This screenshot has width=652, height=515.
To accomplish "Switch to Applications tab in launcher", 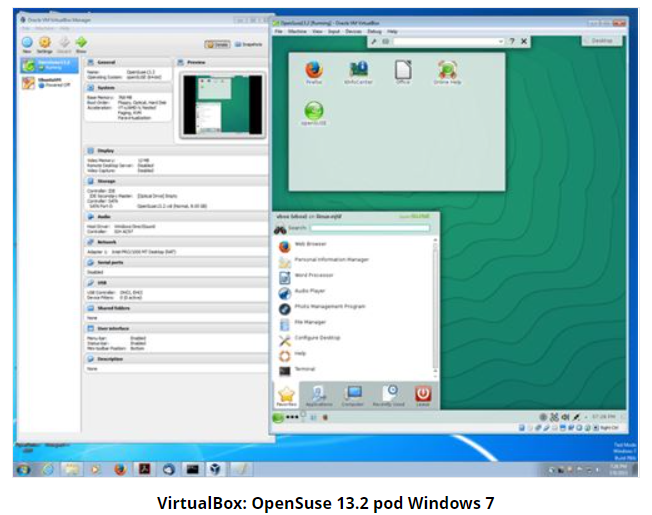I will tap(318, 395).
